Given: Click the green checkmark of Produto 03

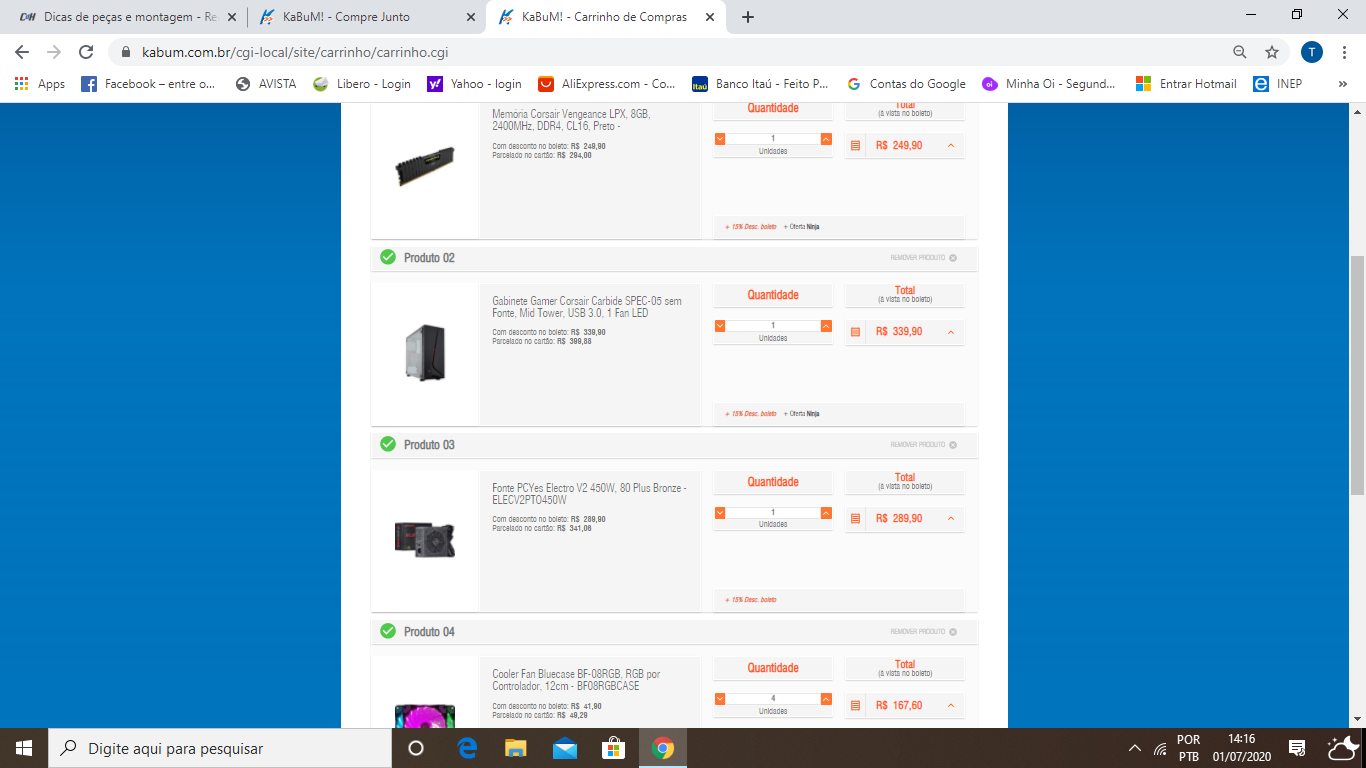Looking at the screenshot, I should pyautogui.click(x=388, y=444).
